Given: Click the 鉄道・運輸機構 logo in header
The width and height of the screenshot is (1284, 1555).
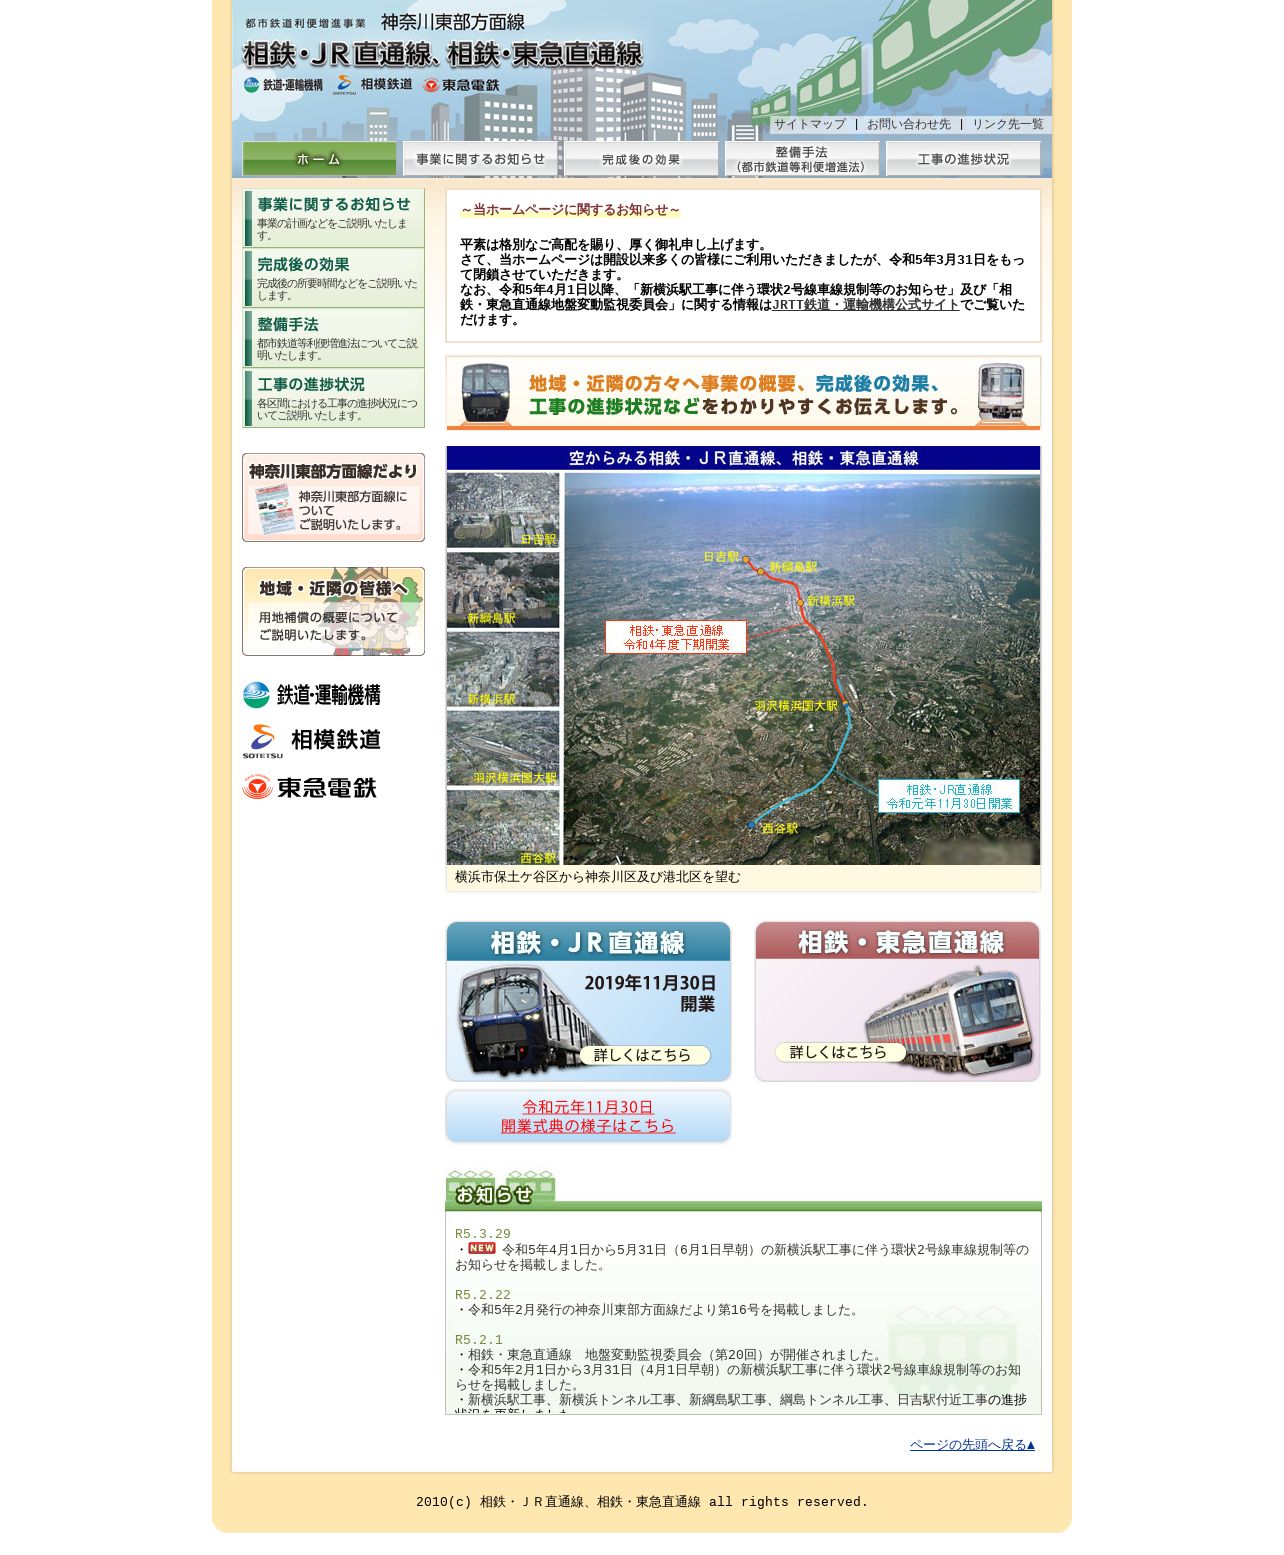Looking at the screenshot, I should 283,85.
